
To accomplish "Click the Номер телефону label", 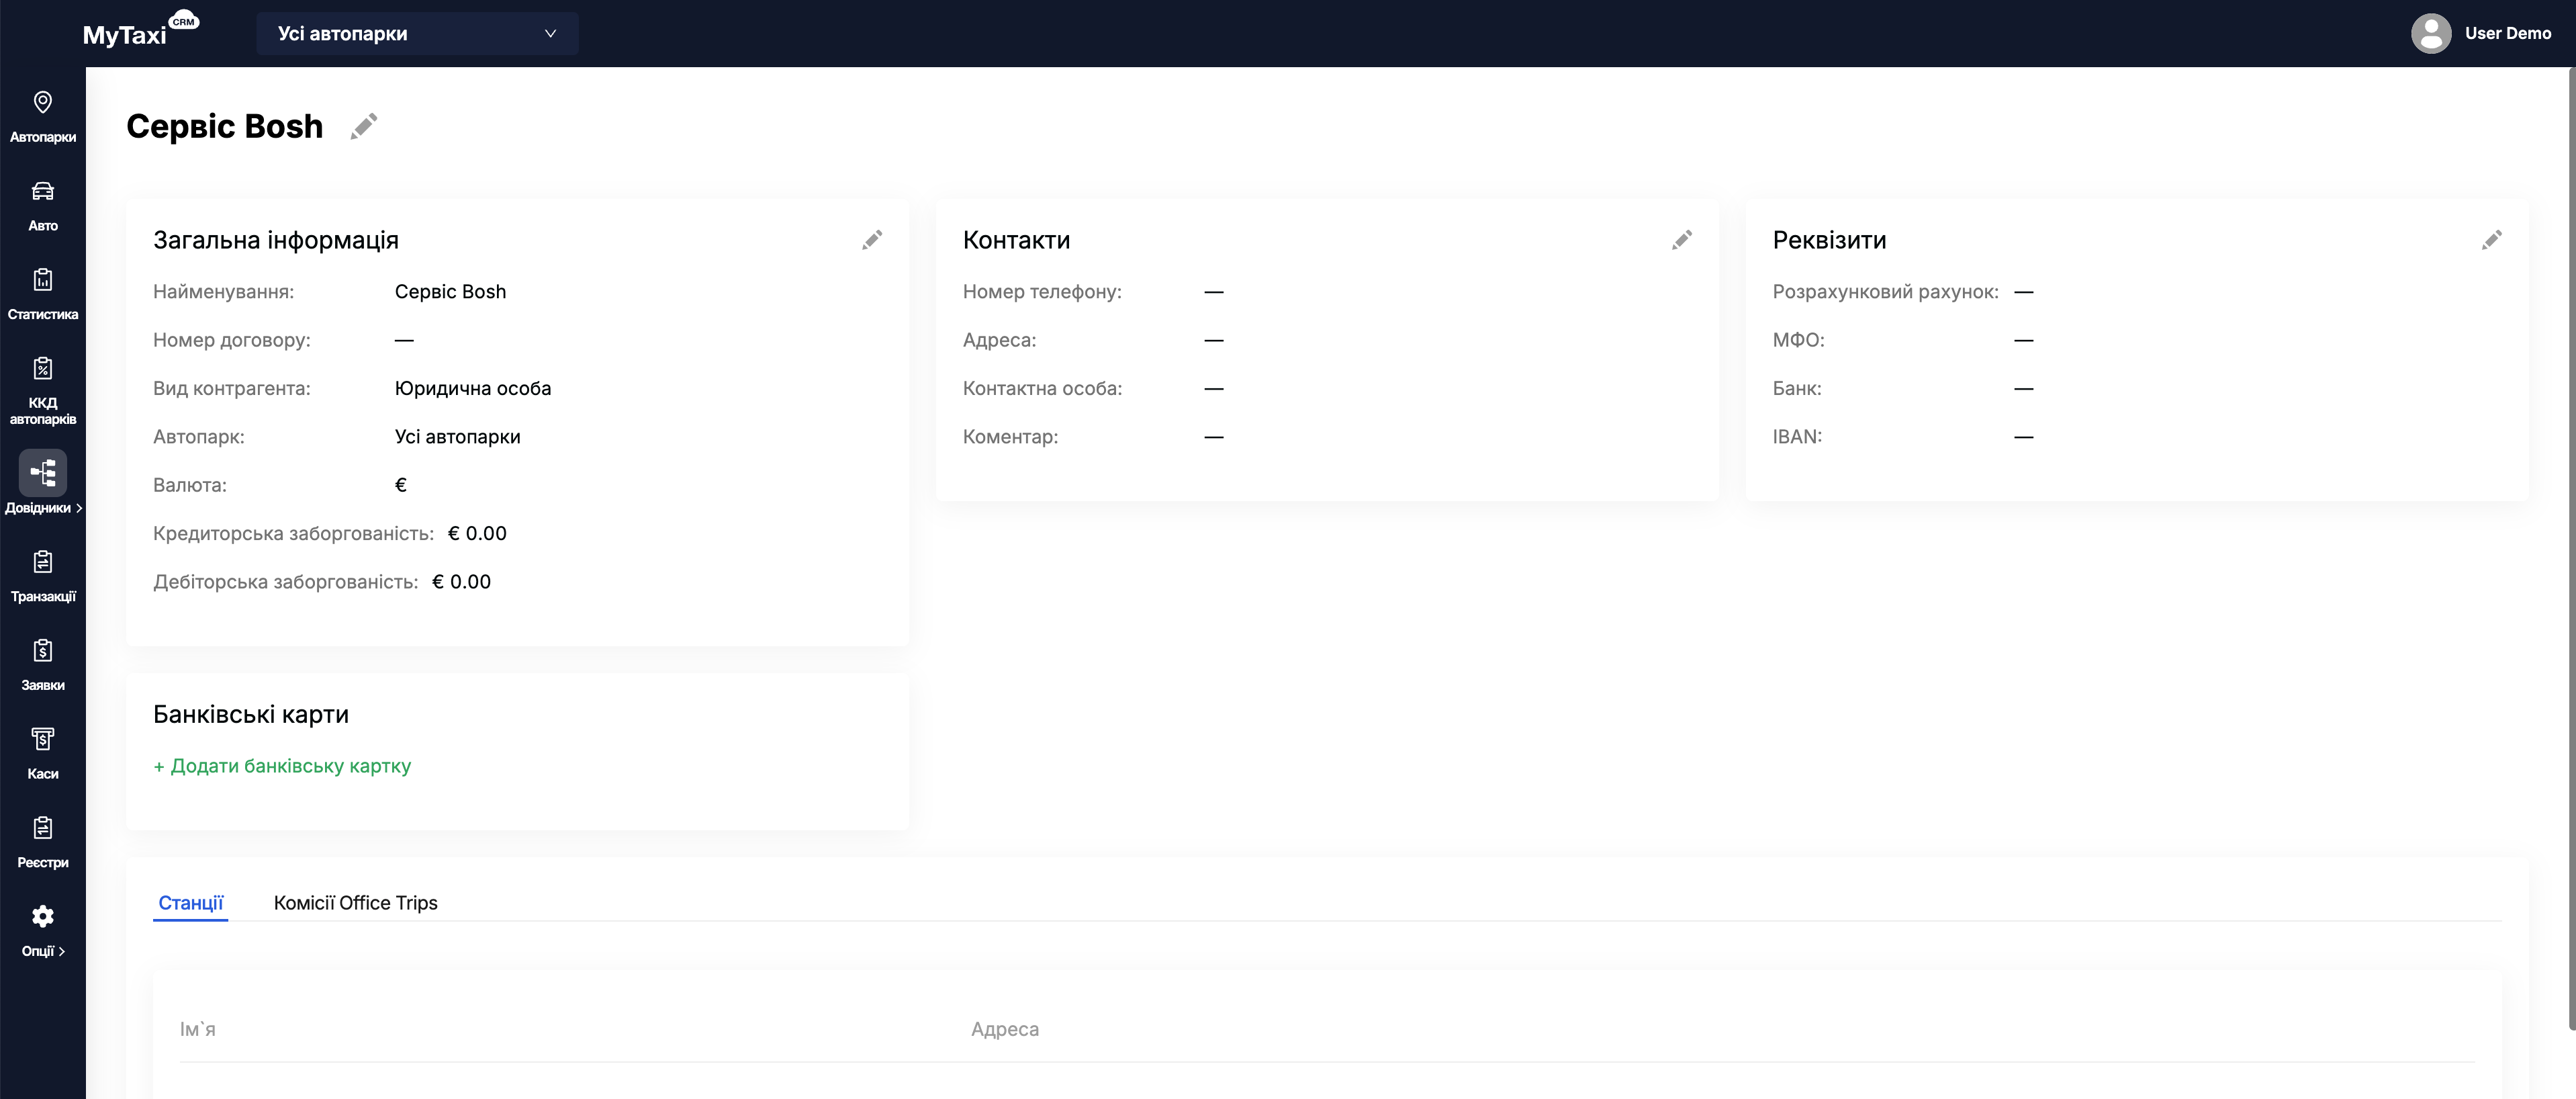I will (x=1042, y=292).
